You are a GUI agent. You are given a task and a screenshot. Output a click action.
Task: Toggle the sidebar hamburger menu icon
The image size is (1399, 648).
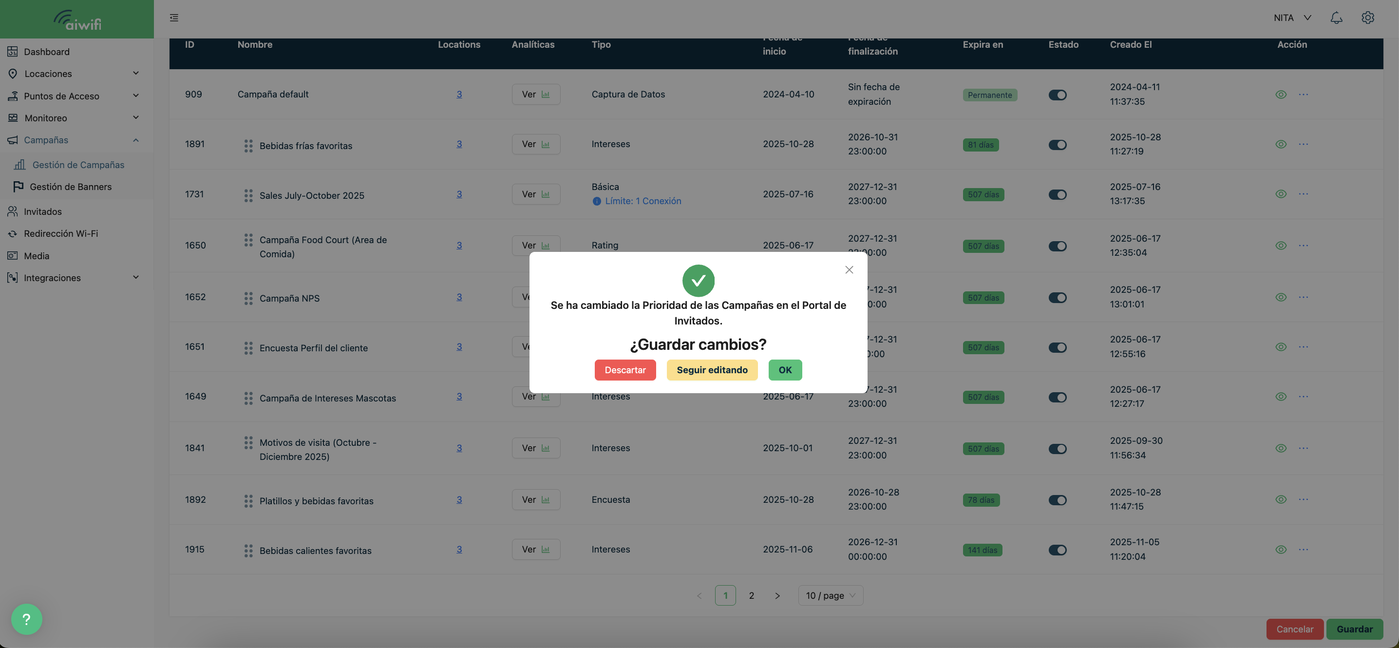coord(174,18)
